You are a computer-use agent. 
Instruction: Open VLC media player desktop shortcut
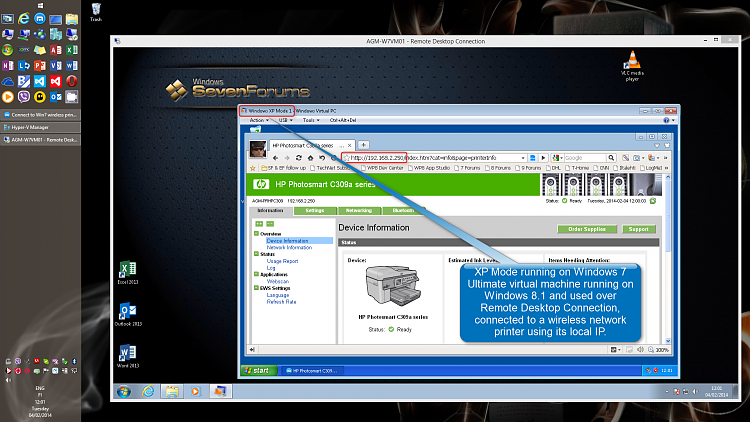632,66
